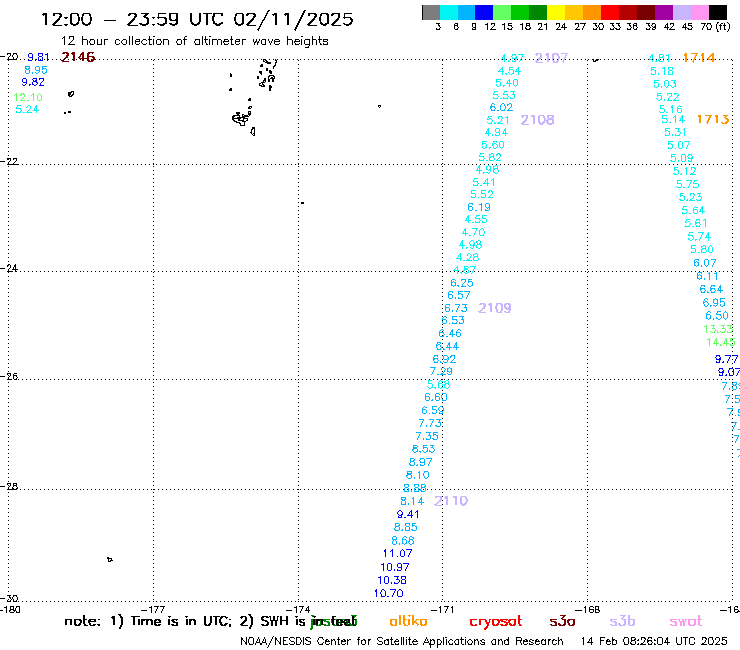Viewport: 740px width, 650px height.
Task: Click the lavender legend swatch above 45
Action: [x=681, y=12]
